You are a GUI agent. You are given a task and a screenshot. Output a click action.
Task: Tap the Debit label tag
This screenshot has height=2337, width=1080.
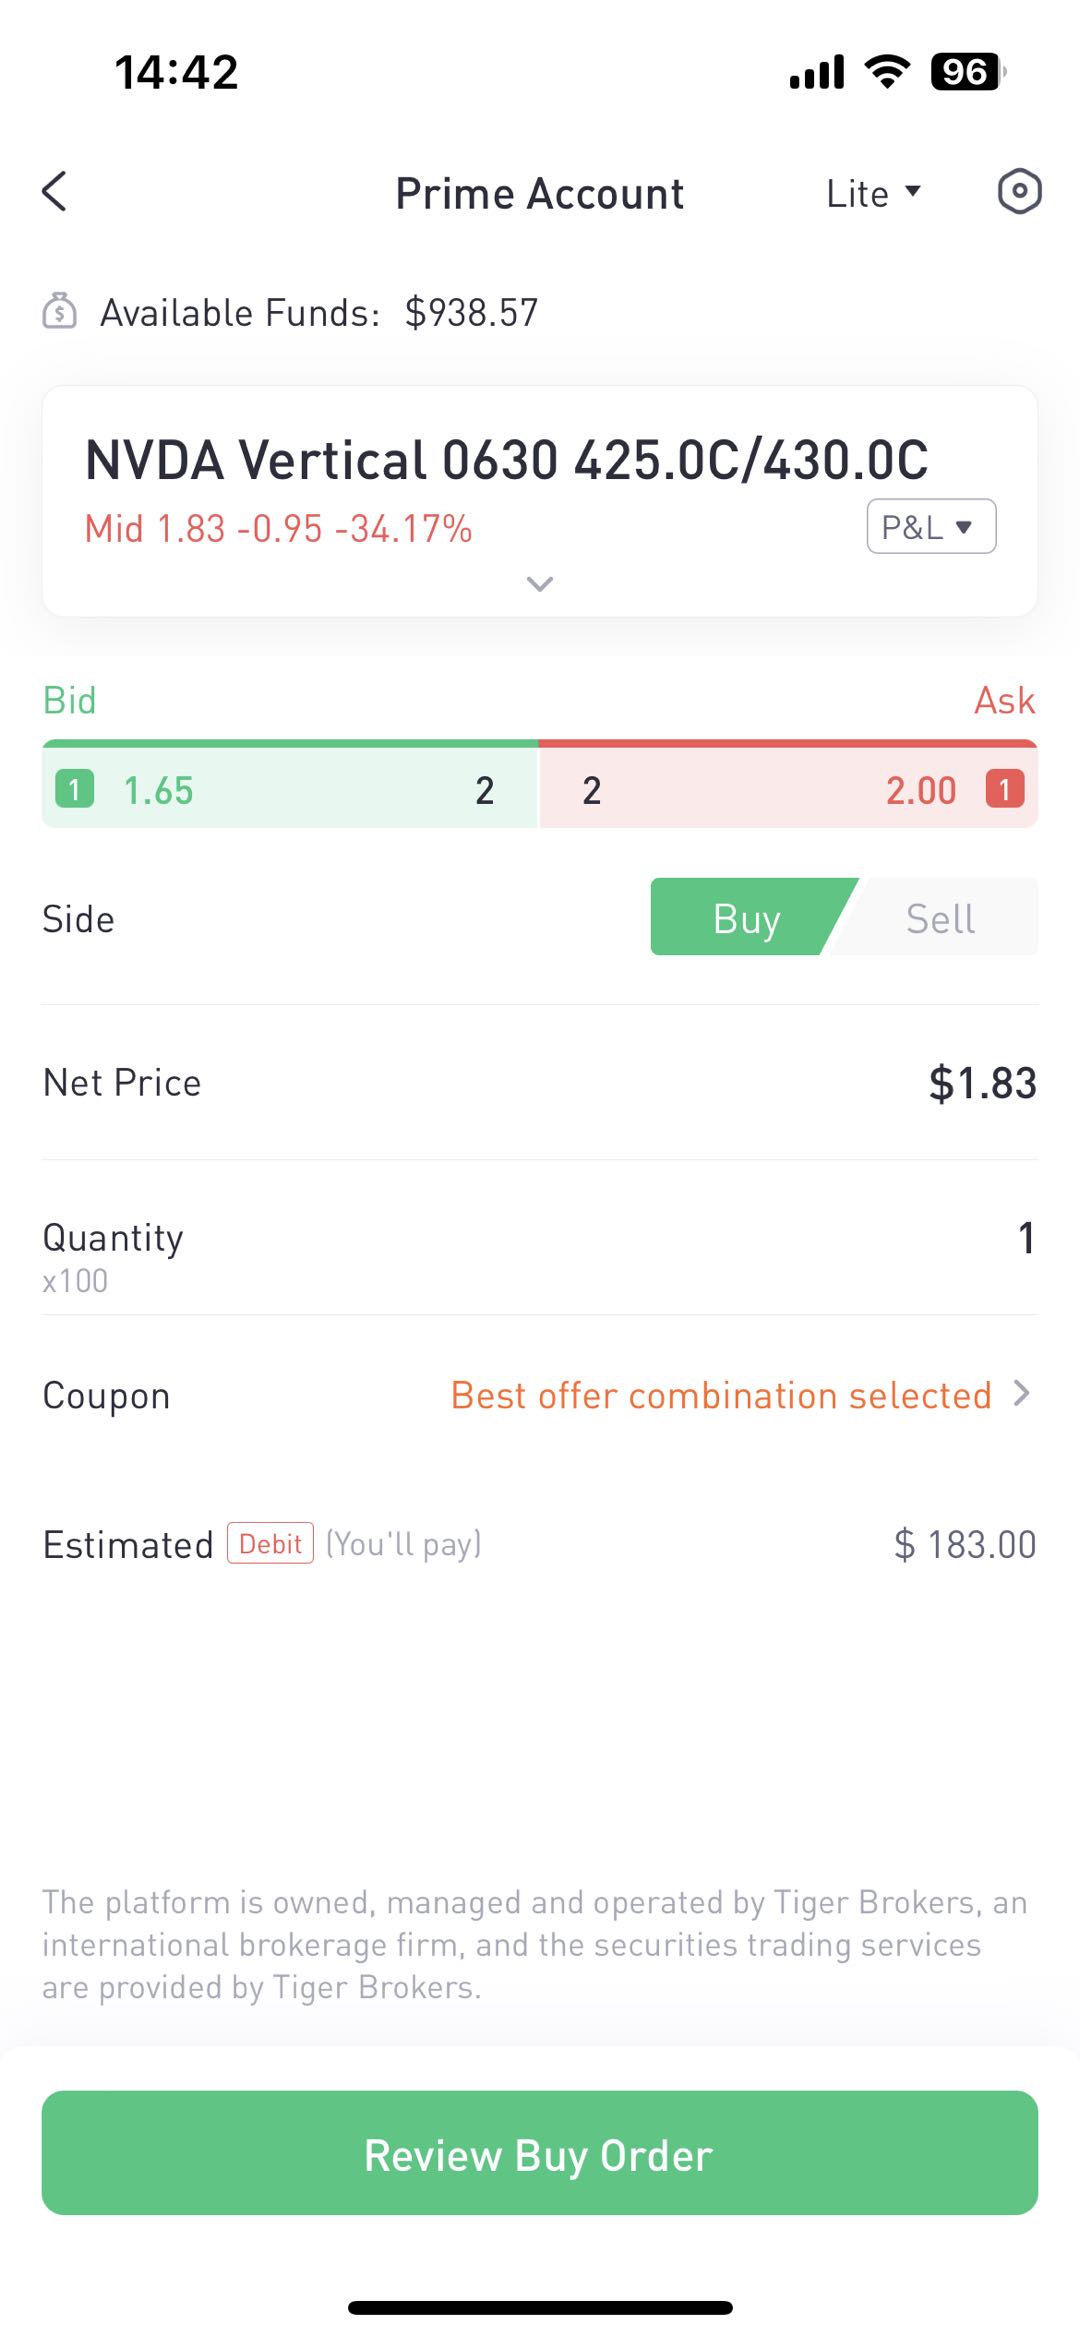click(x=270, y=1543)
